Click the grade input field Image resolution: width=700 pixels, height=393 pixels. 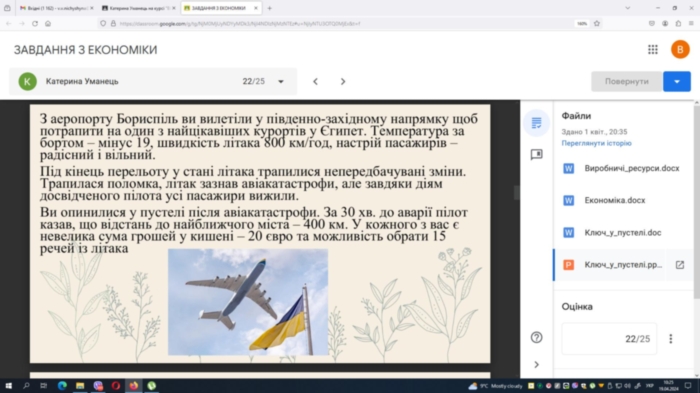pyautogui.click(x=609, y=339)
